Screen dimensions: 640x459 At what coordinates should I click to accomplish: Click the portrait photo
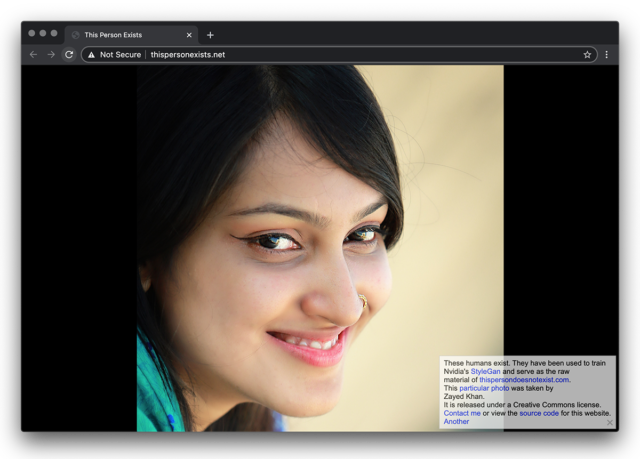(320, 248)
